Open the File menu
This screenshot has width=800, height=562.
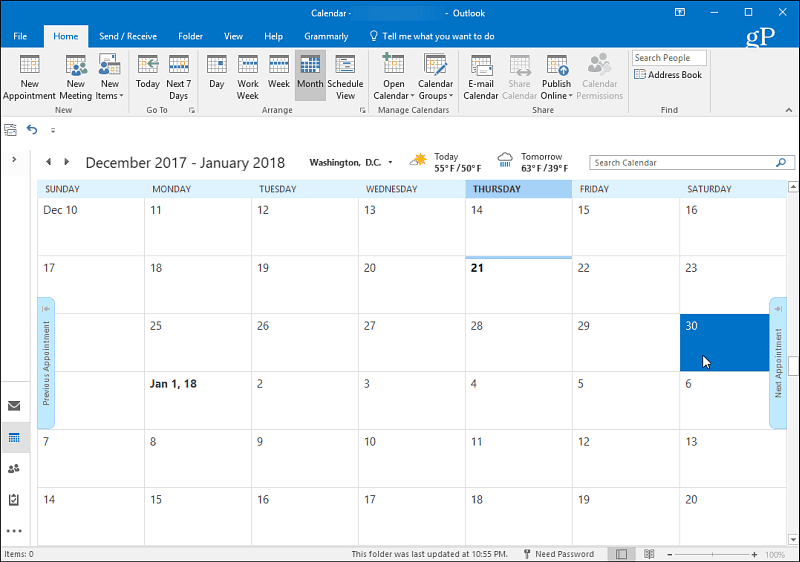click(x=20, y=36)
